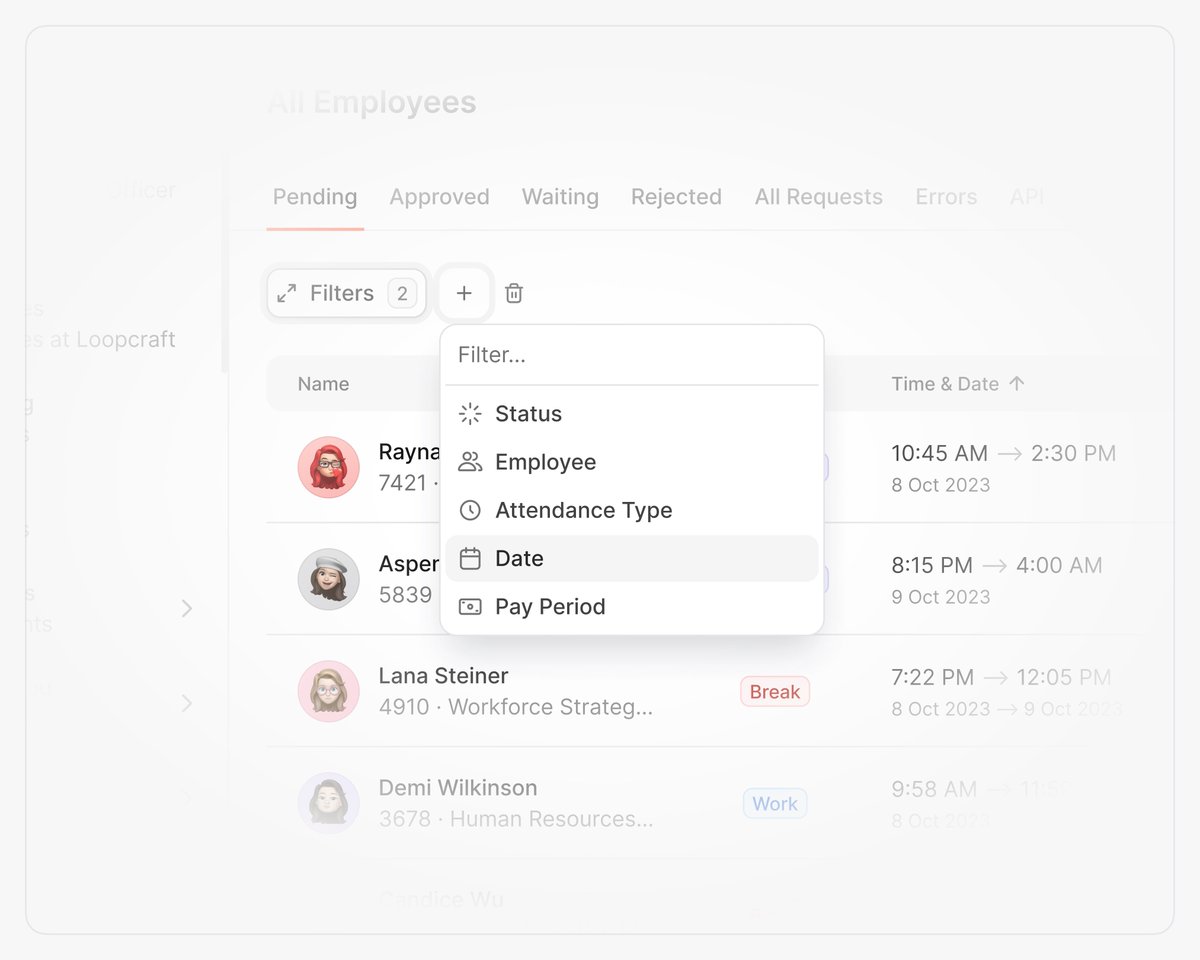The height and width of the screenshot is (960, 1200).
Task: Click the trash icon to clear filters
Action: (513, 293)
